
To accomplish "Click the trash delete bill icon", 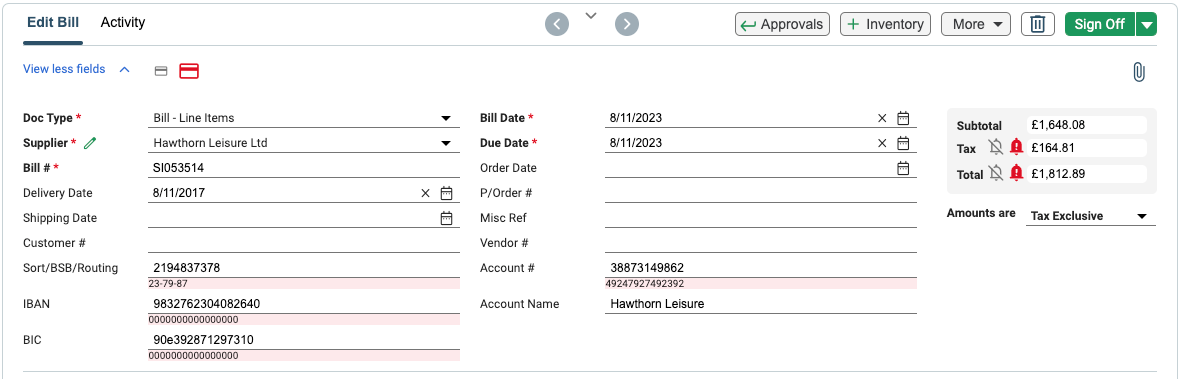I will [x=1038, y=24].
